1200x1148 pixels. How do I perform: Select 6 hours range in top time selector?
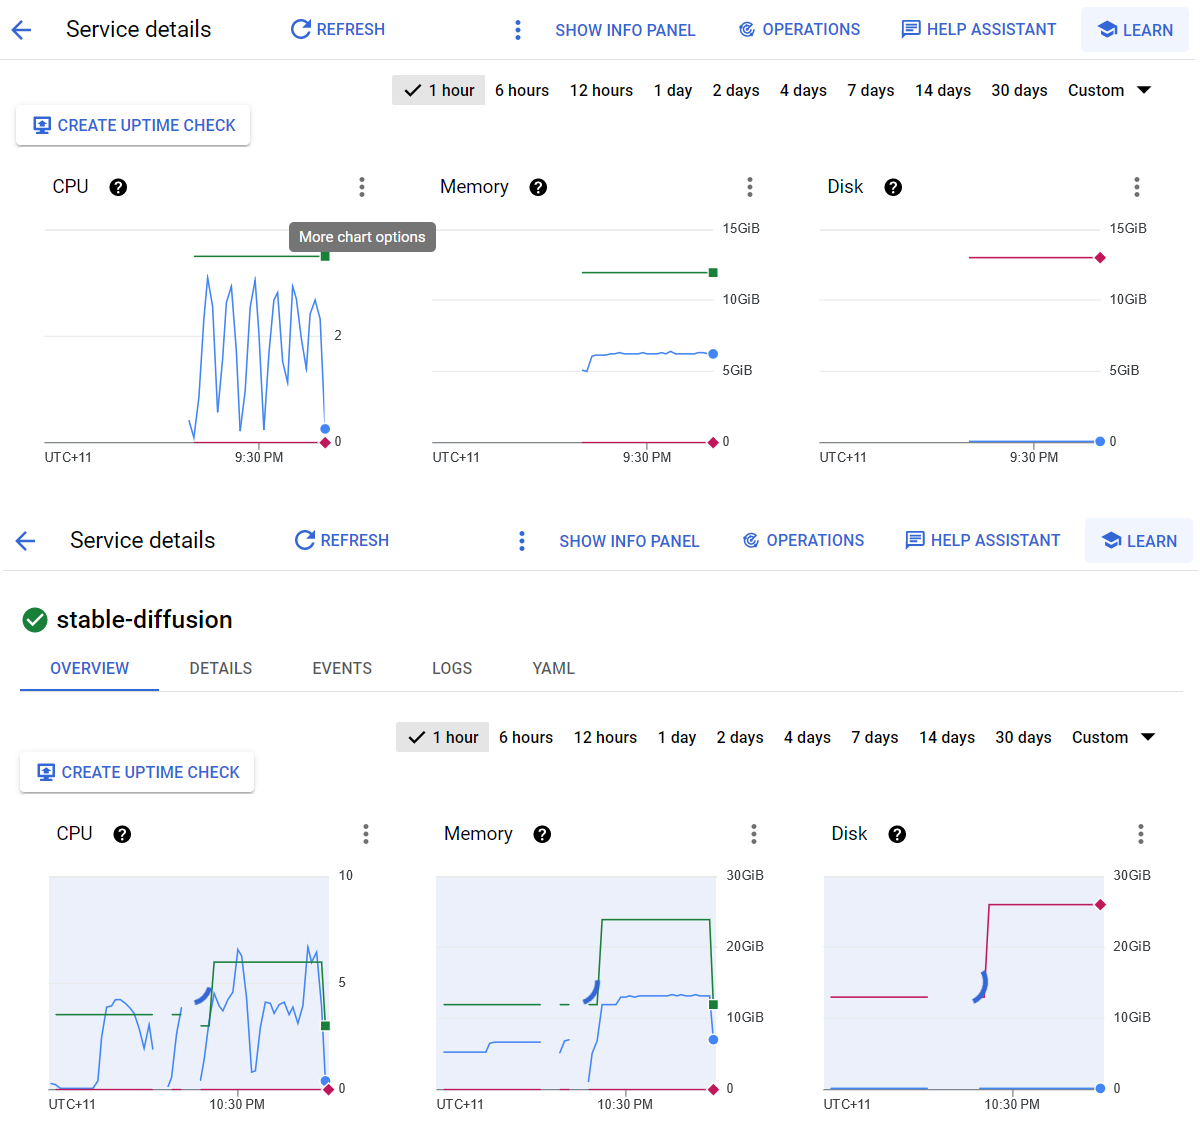tap(522, 90)
